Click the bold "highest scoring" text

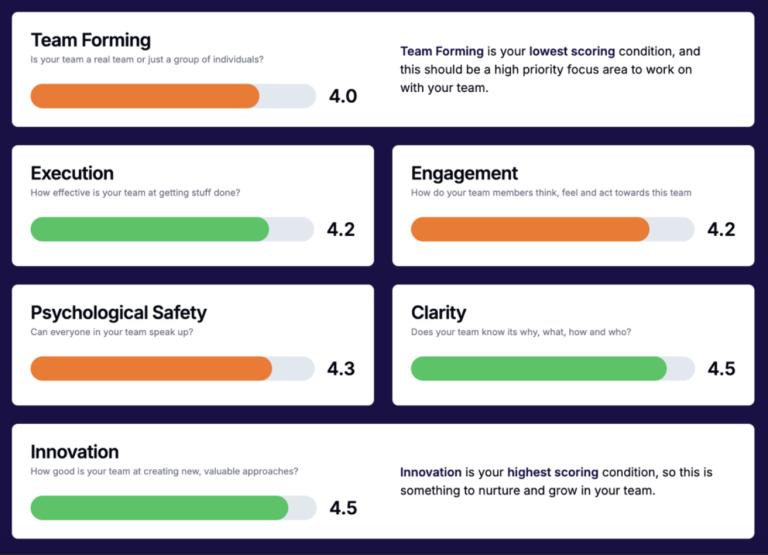(552, 472)
